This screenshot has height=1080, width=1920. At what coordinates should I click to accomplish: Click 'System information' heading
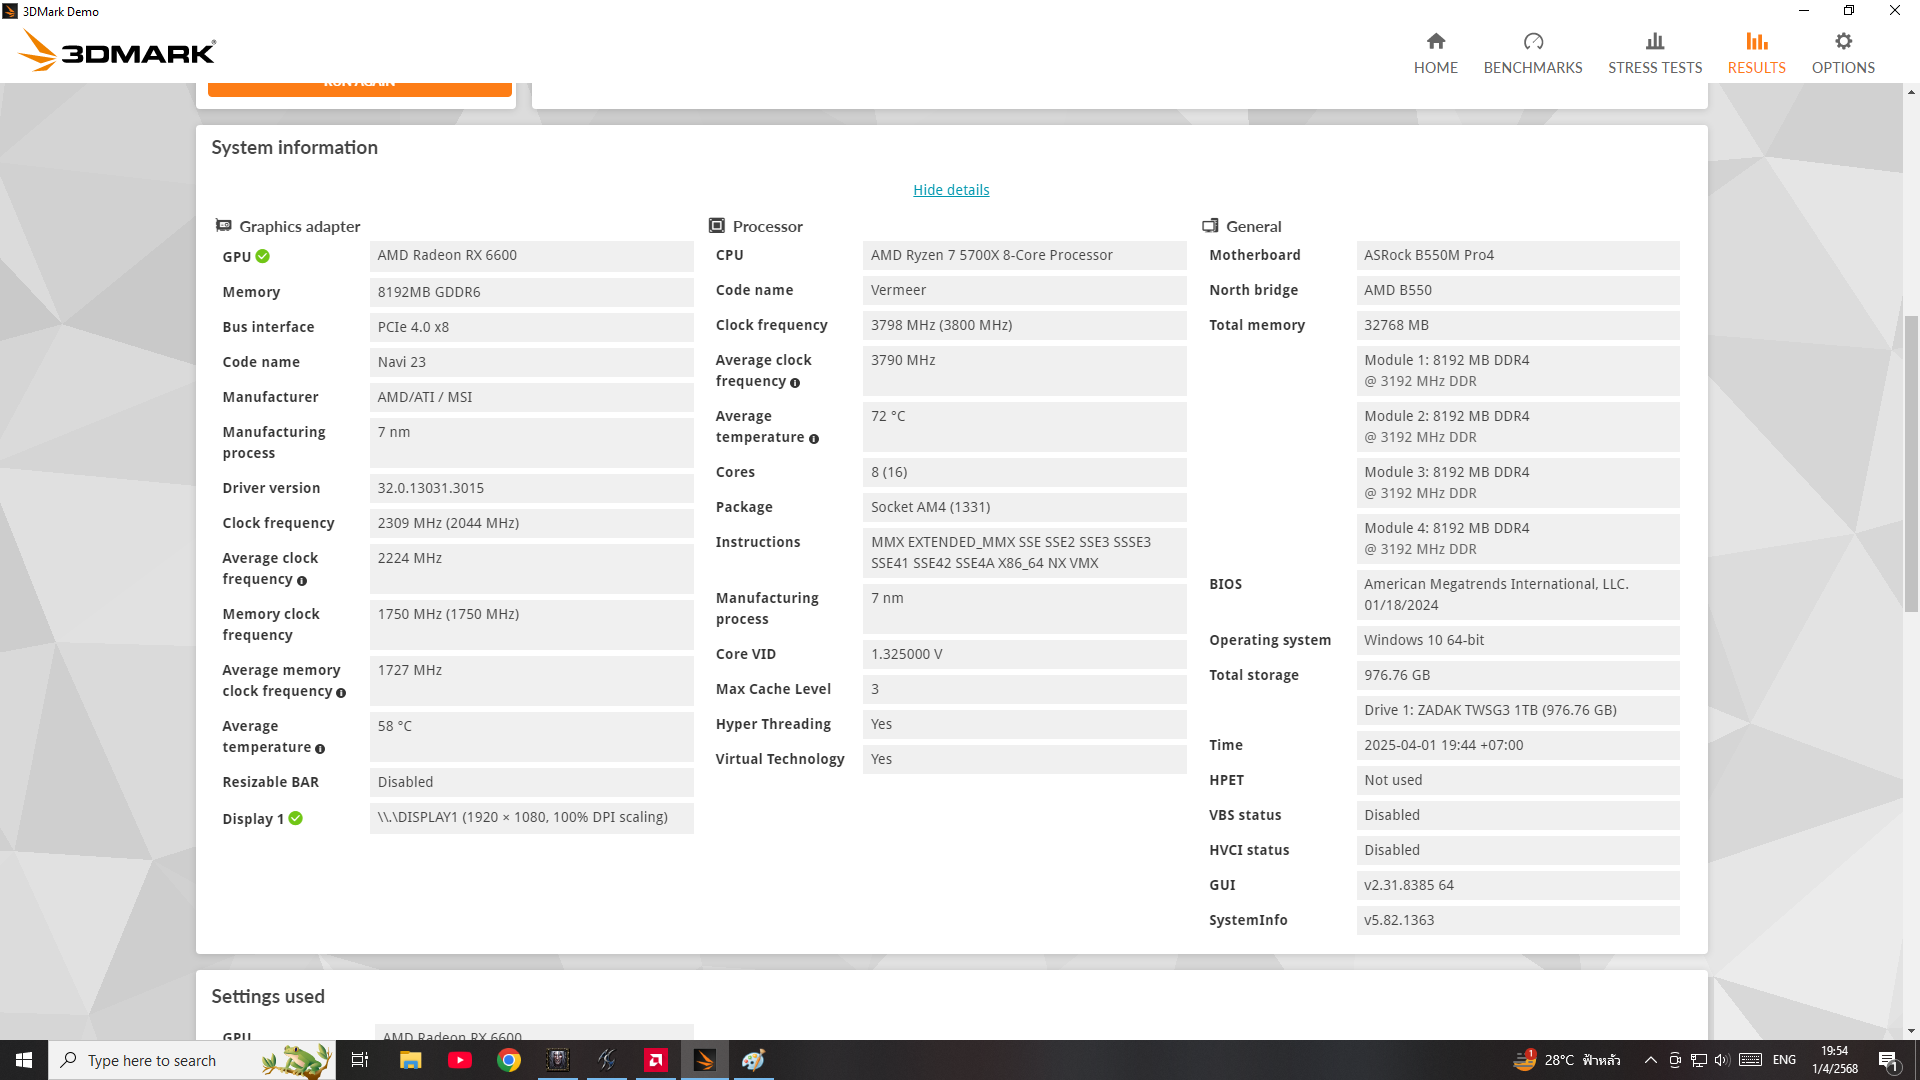coord(294,147)
